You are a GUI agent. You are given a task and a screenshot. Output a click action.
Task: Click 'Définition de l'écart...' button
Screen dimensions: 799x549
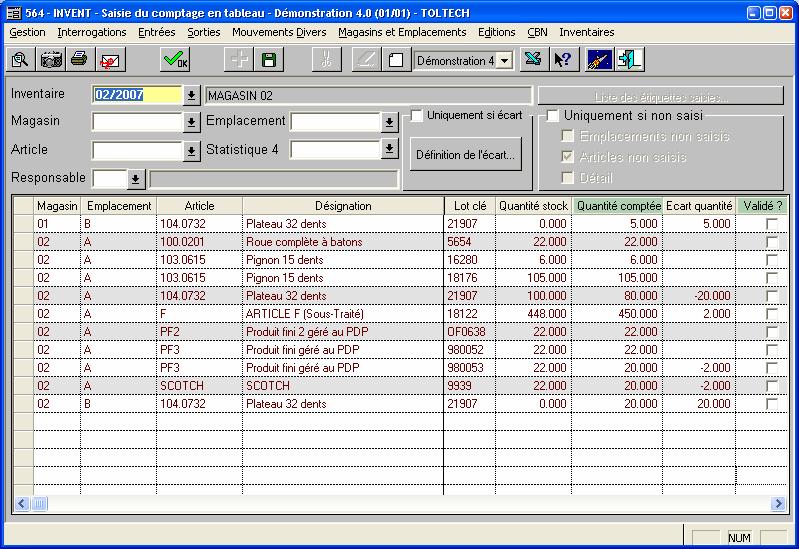(466, 154)
